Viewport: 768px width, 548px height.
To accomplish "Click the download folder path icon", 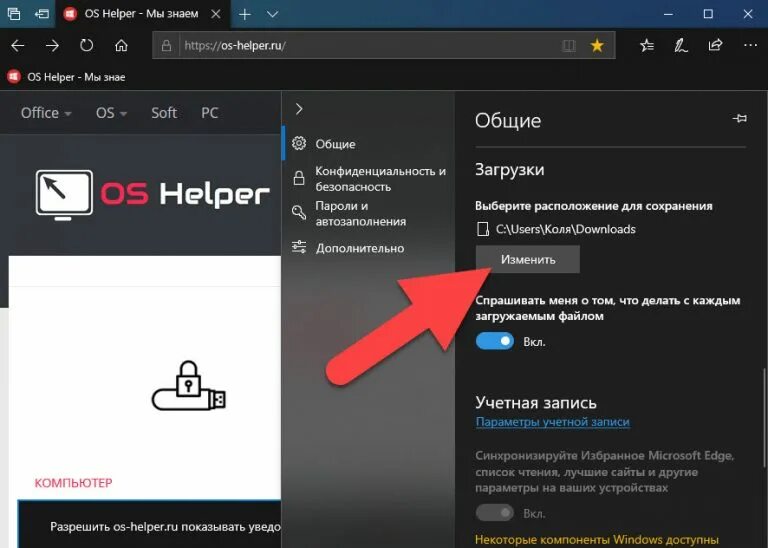I will 482,229.
